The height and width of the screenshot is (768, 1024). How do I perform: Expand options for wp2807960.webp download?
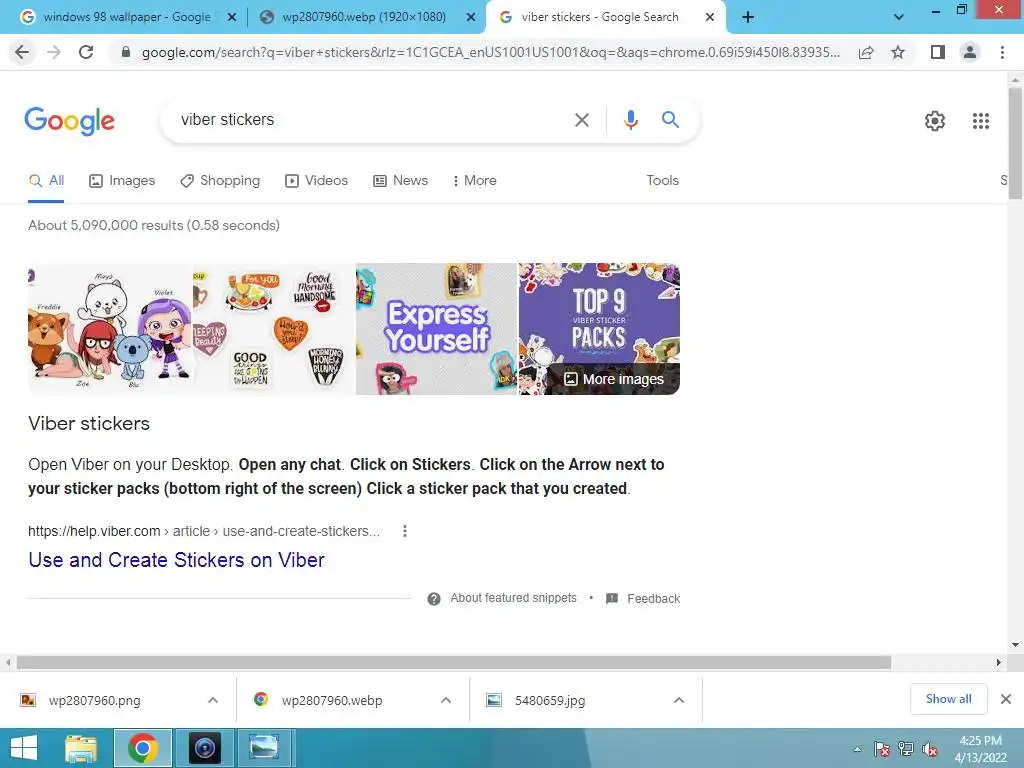[x=446, y=700]
